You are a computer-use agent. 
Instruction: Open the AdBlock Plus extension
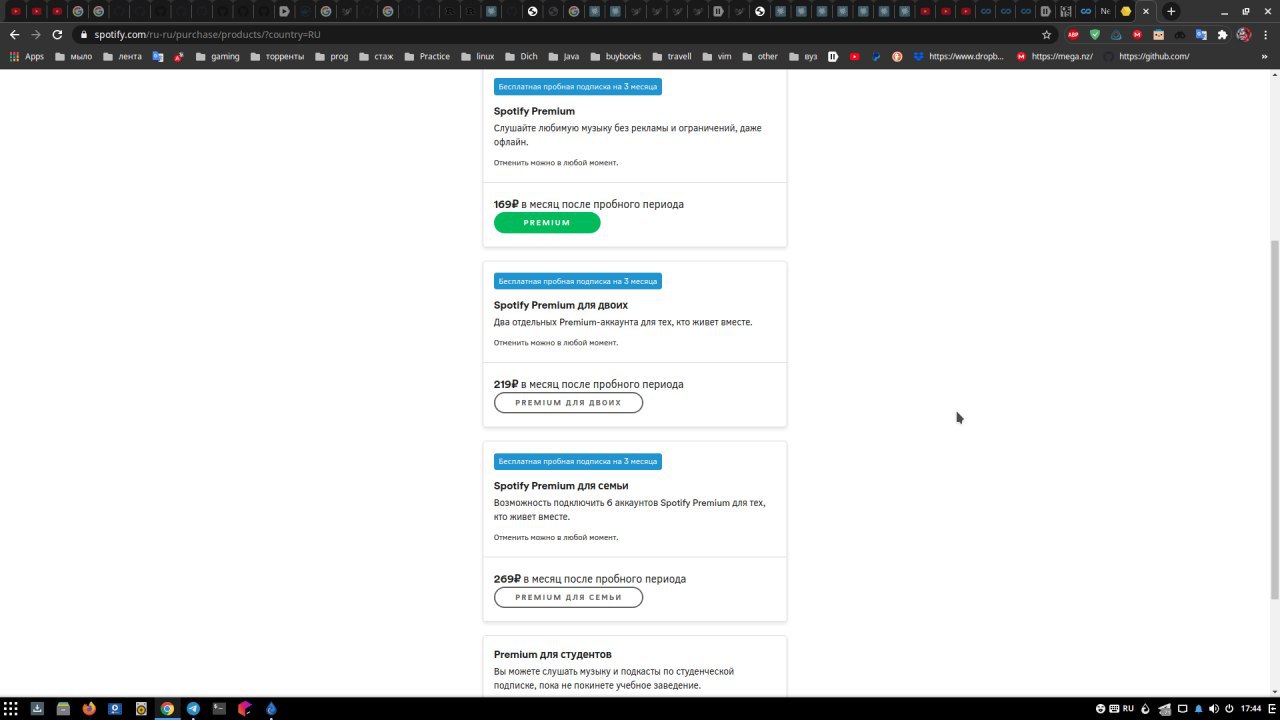1073,34
